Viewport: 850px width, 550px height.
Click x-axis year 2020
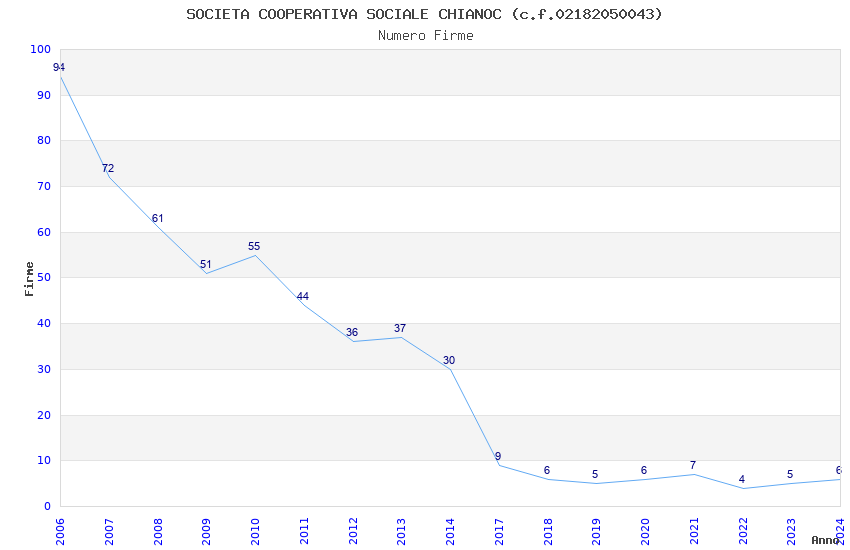point(646,532)
